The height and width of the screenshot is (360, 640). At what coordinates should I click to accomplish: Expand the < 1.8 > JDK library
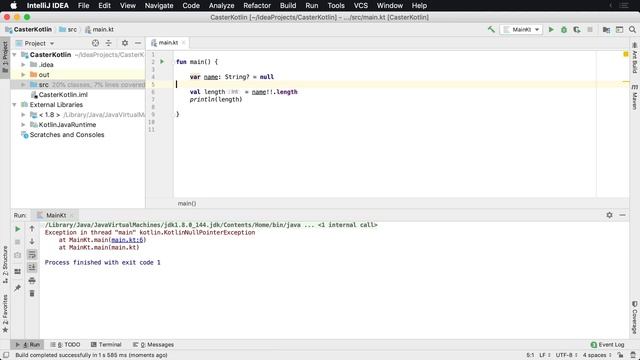(23, 115)
